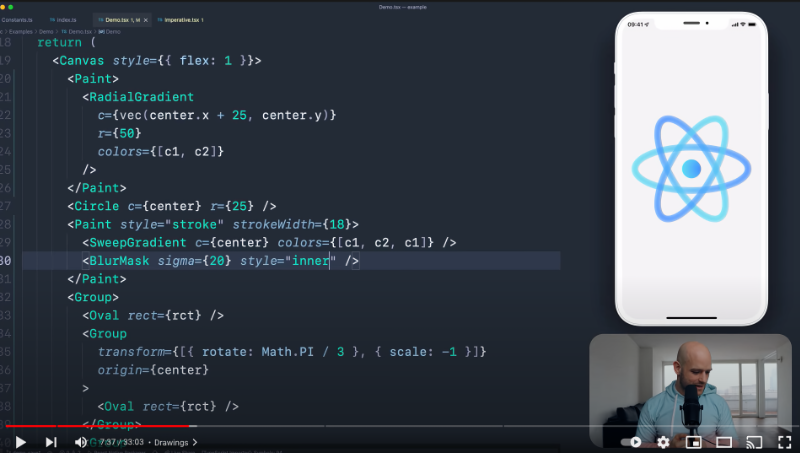Click the iPhone simulator home indicator bar
Image resolution: width=800 pixels, height=453 pixels.
click(x=691, y=318)
